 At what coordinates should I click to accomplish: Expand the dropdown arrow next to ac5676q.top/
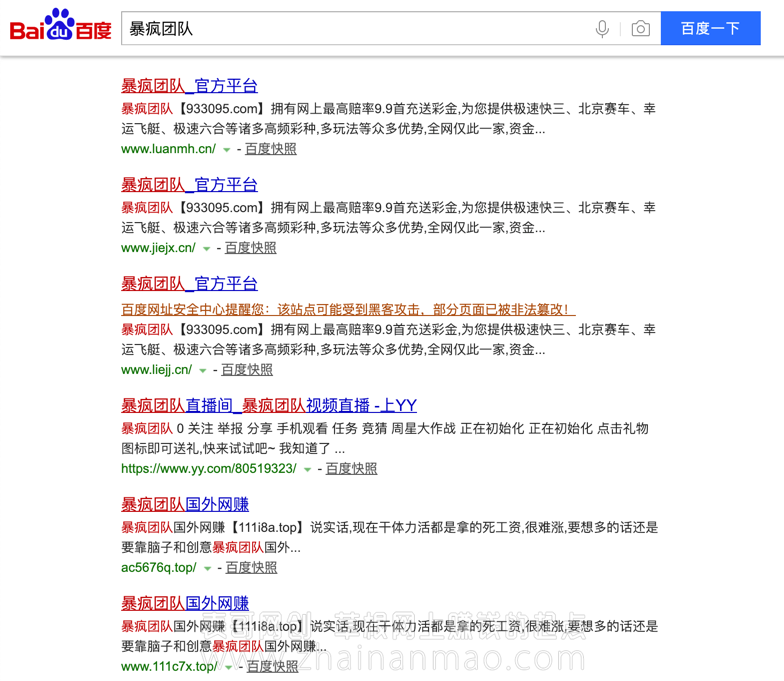coord(208,568)
